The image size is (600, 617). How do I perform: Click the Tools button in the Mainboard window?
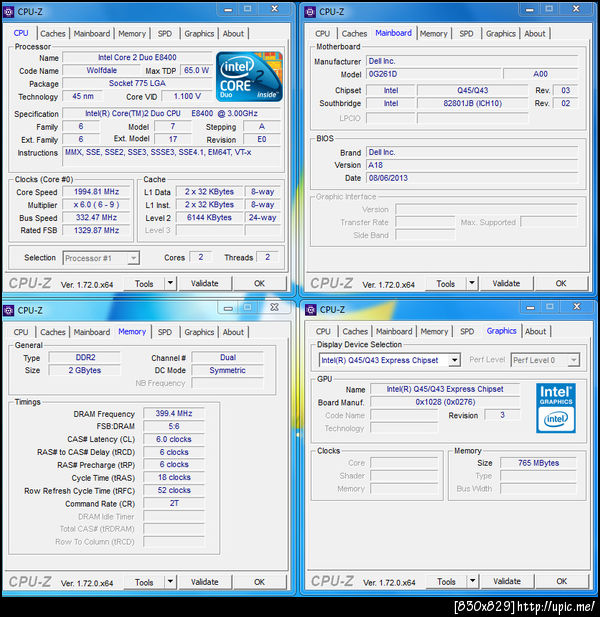click(446, 283)
